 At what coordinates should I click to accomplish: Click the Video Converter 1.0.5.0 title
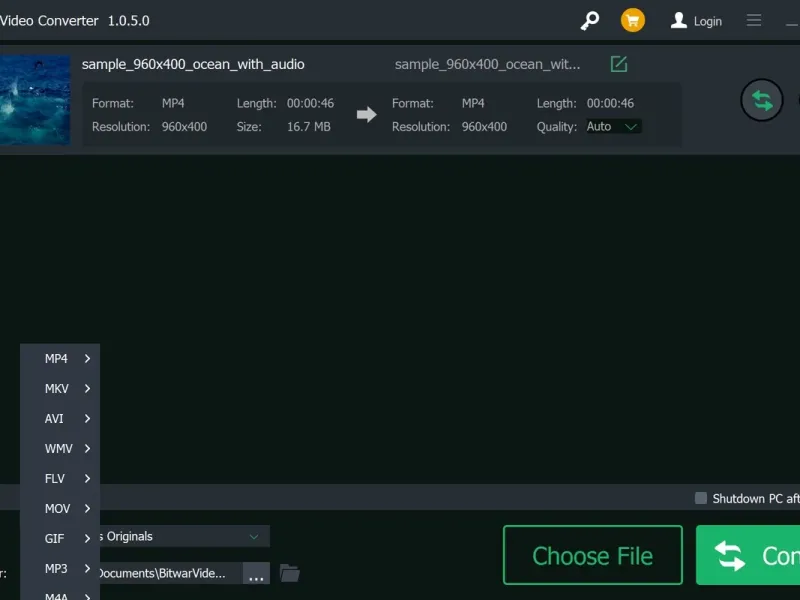point(74,21)
